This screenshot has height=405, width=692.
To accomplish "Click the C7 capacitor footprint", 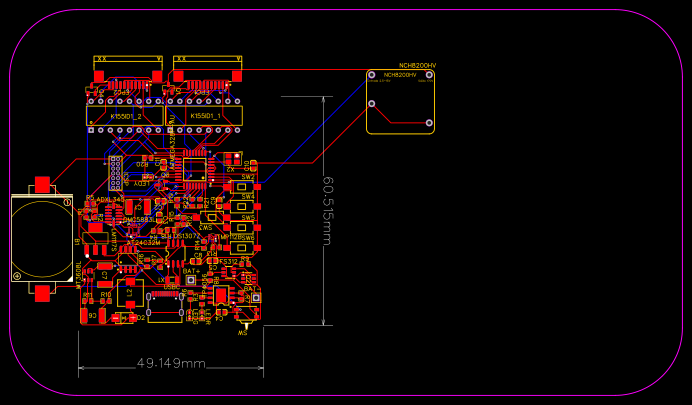I will [105, 275].
